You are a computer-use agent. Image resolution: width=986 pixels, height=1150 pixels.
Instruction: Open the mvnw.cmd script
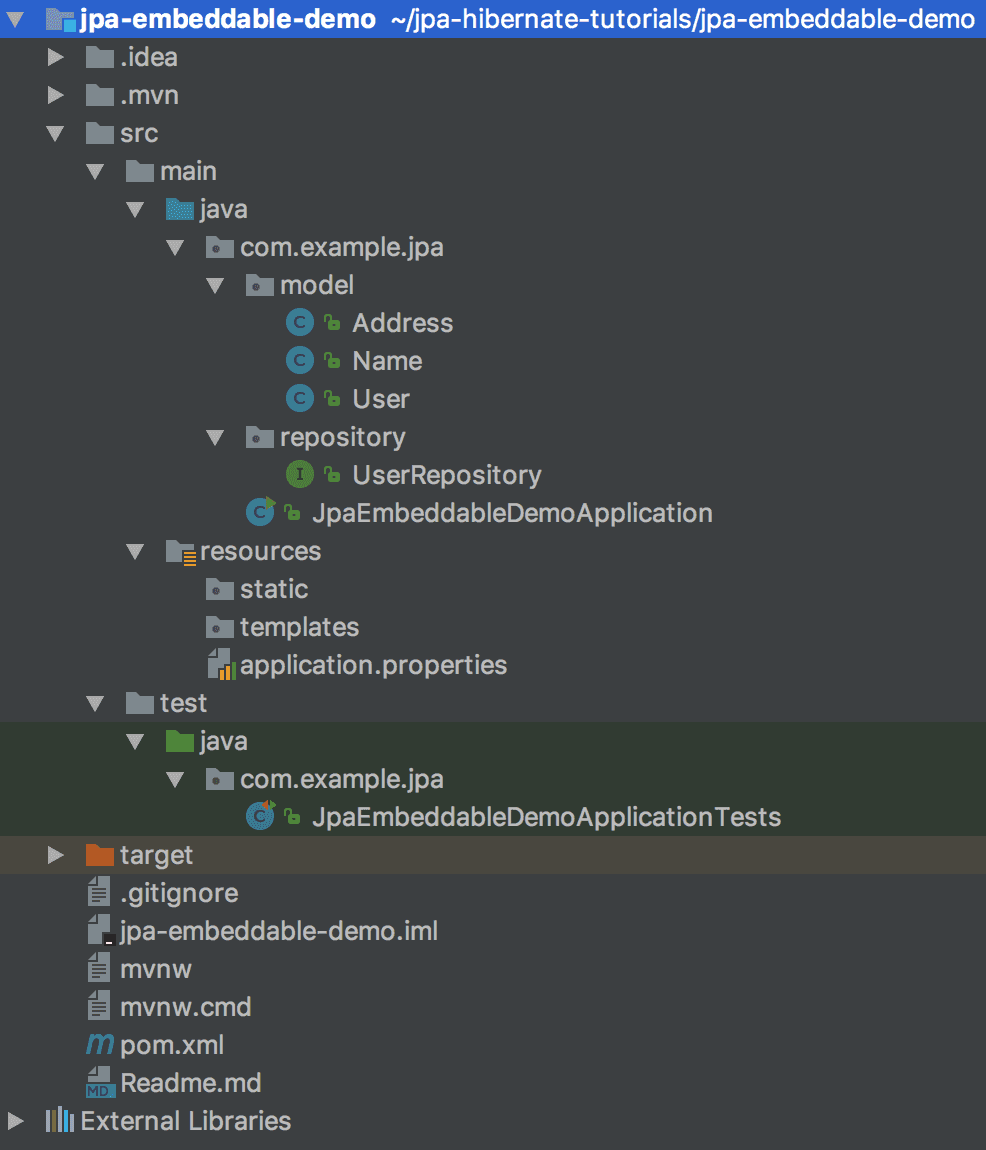[x=183, y=1006]
